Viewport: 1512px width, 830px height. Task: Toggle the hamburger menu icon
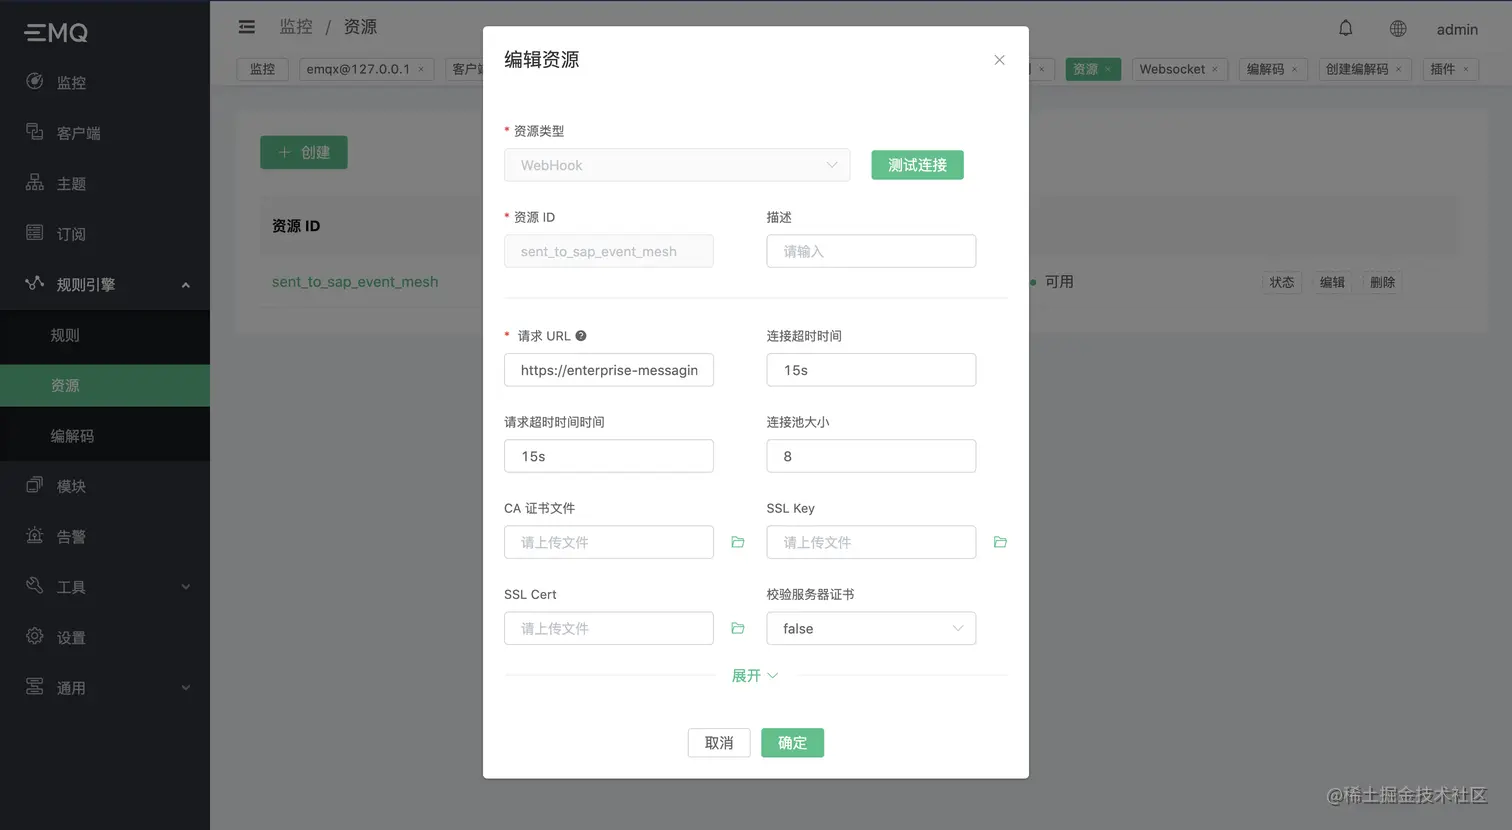click(247, 27)
